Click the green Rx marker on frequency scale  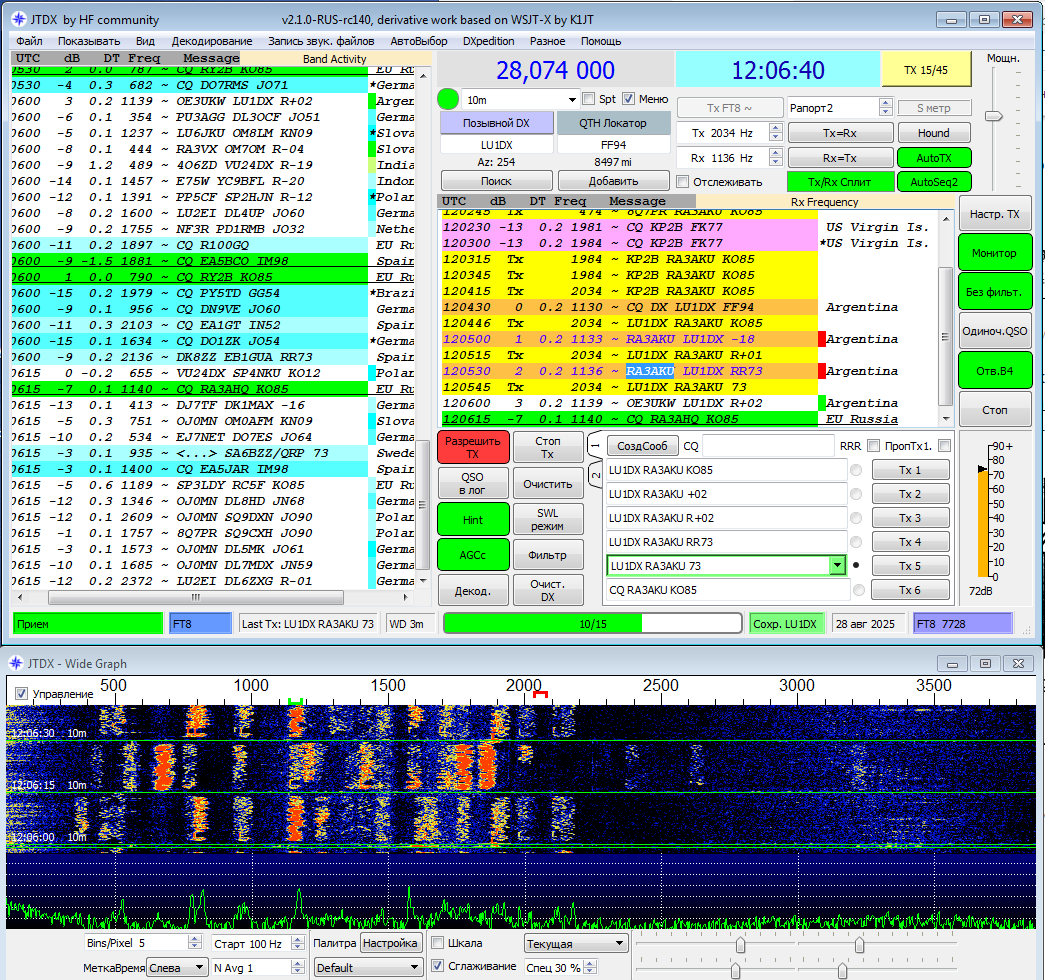tap(295, 701)
